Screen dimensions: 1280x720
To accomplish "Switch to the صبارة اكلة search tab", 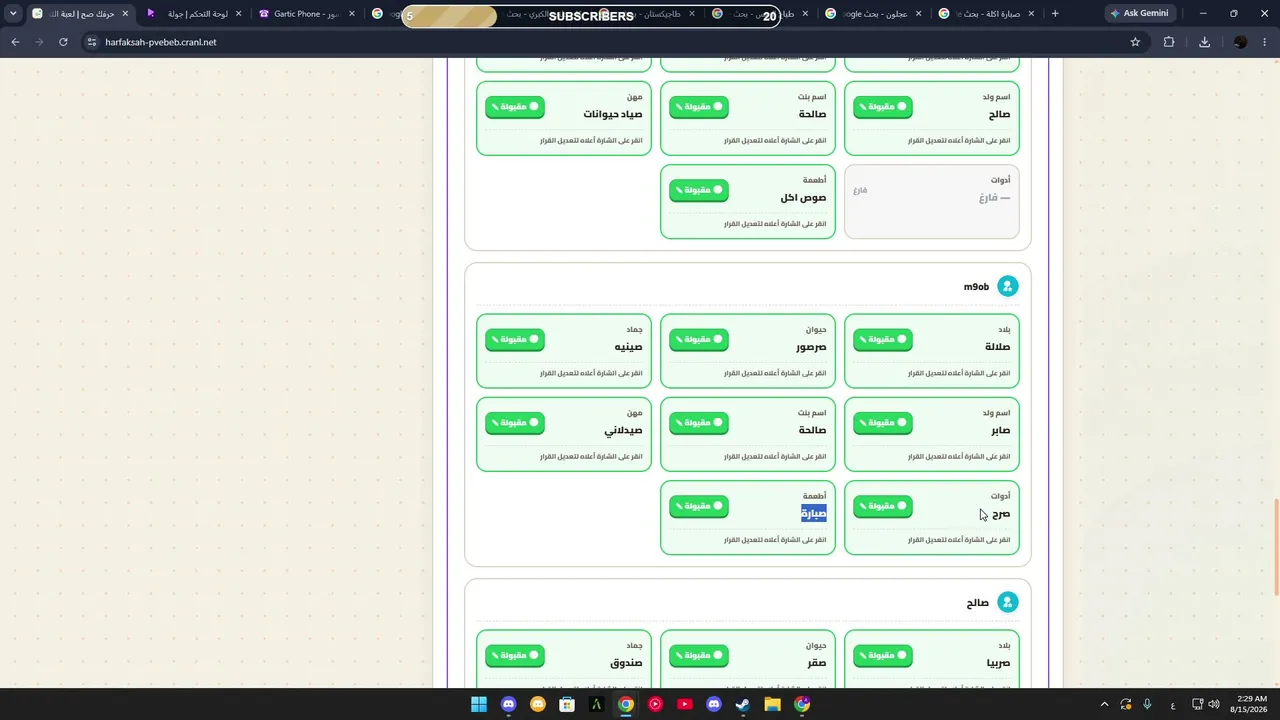I will 986,14.
